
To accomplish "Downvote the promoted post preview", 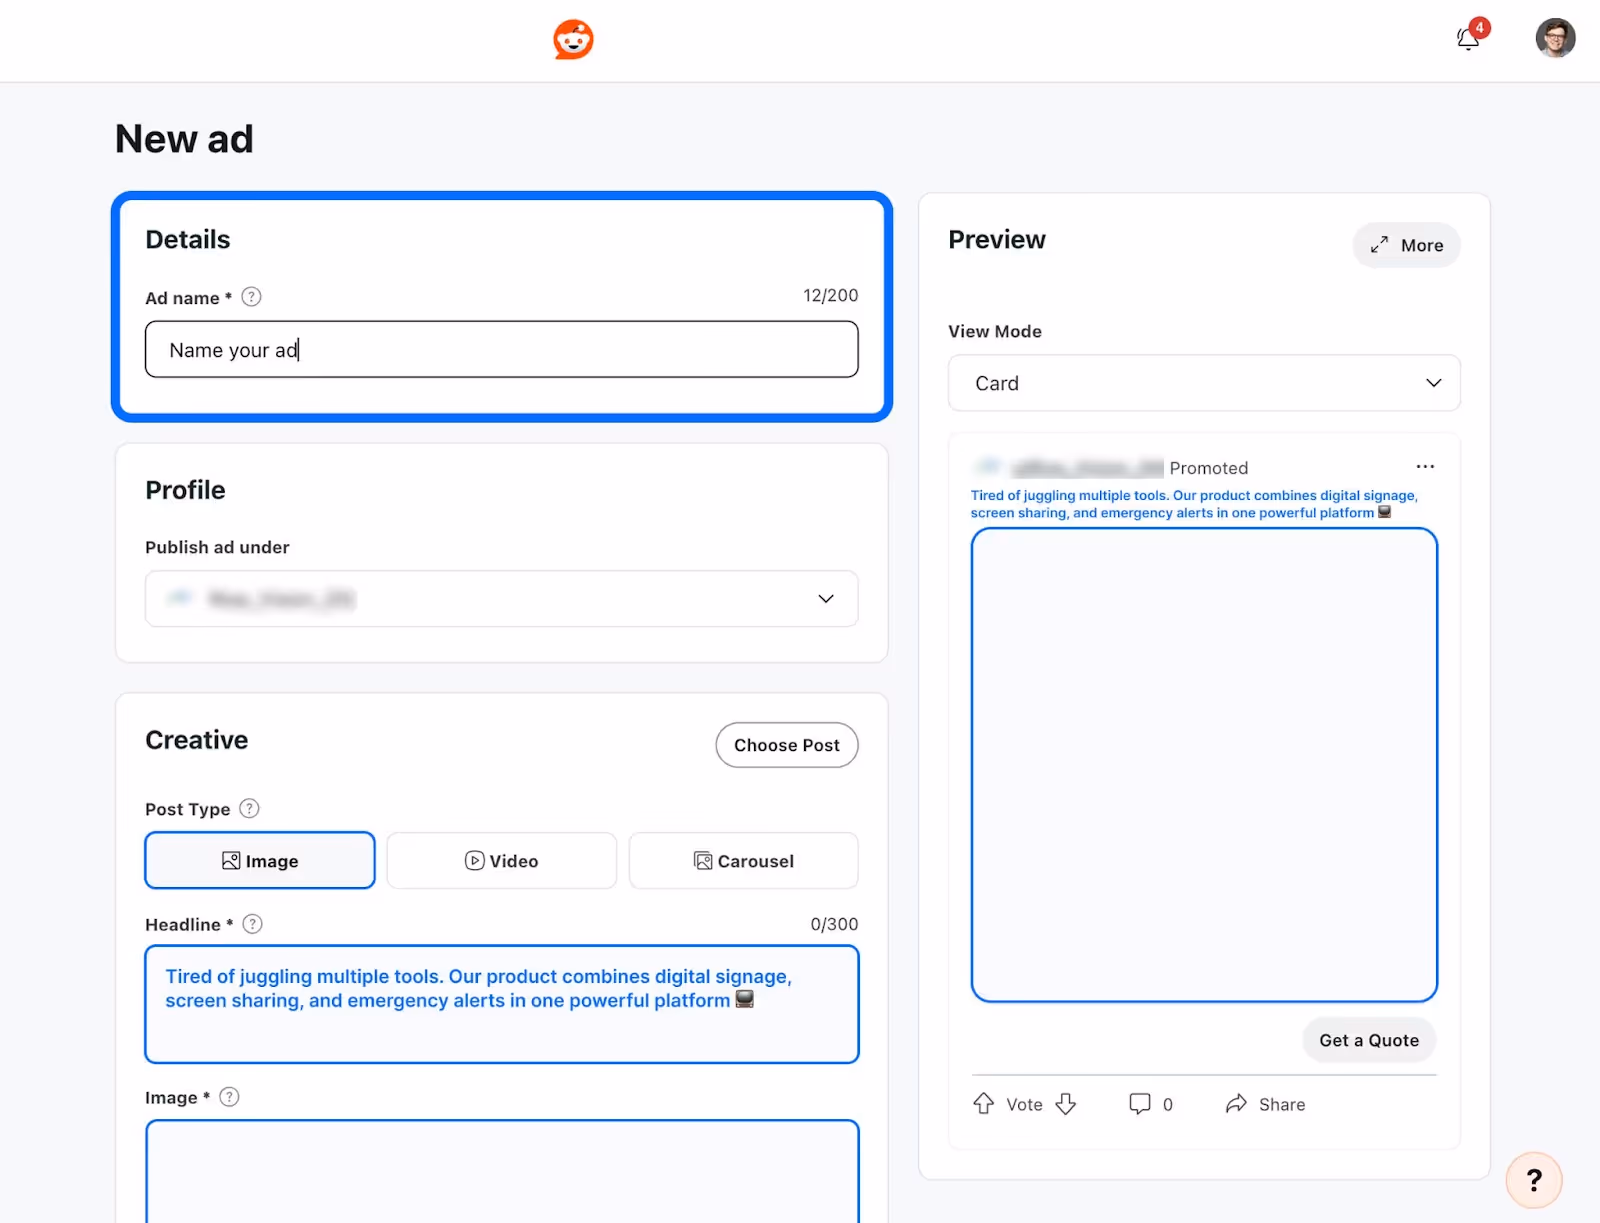I will point(1066,1104).
